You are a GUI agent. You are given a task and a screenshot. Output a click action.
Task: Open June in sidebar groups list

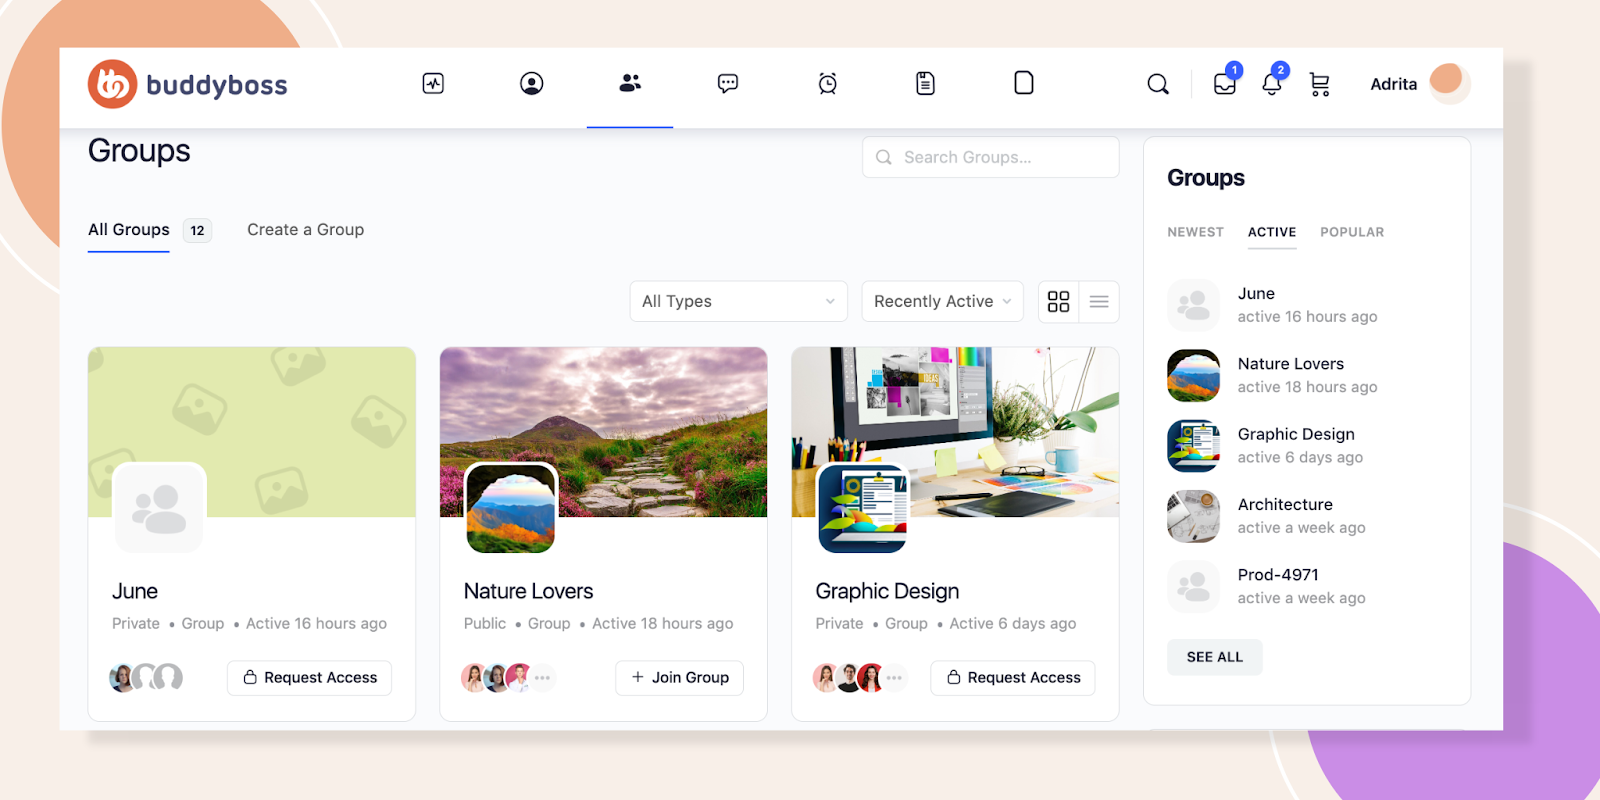click(x=1256, y=294)
